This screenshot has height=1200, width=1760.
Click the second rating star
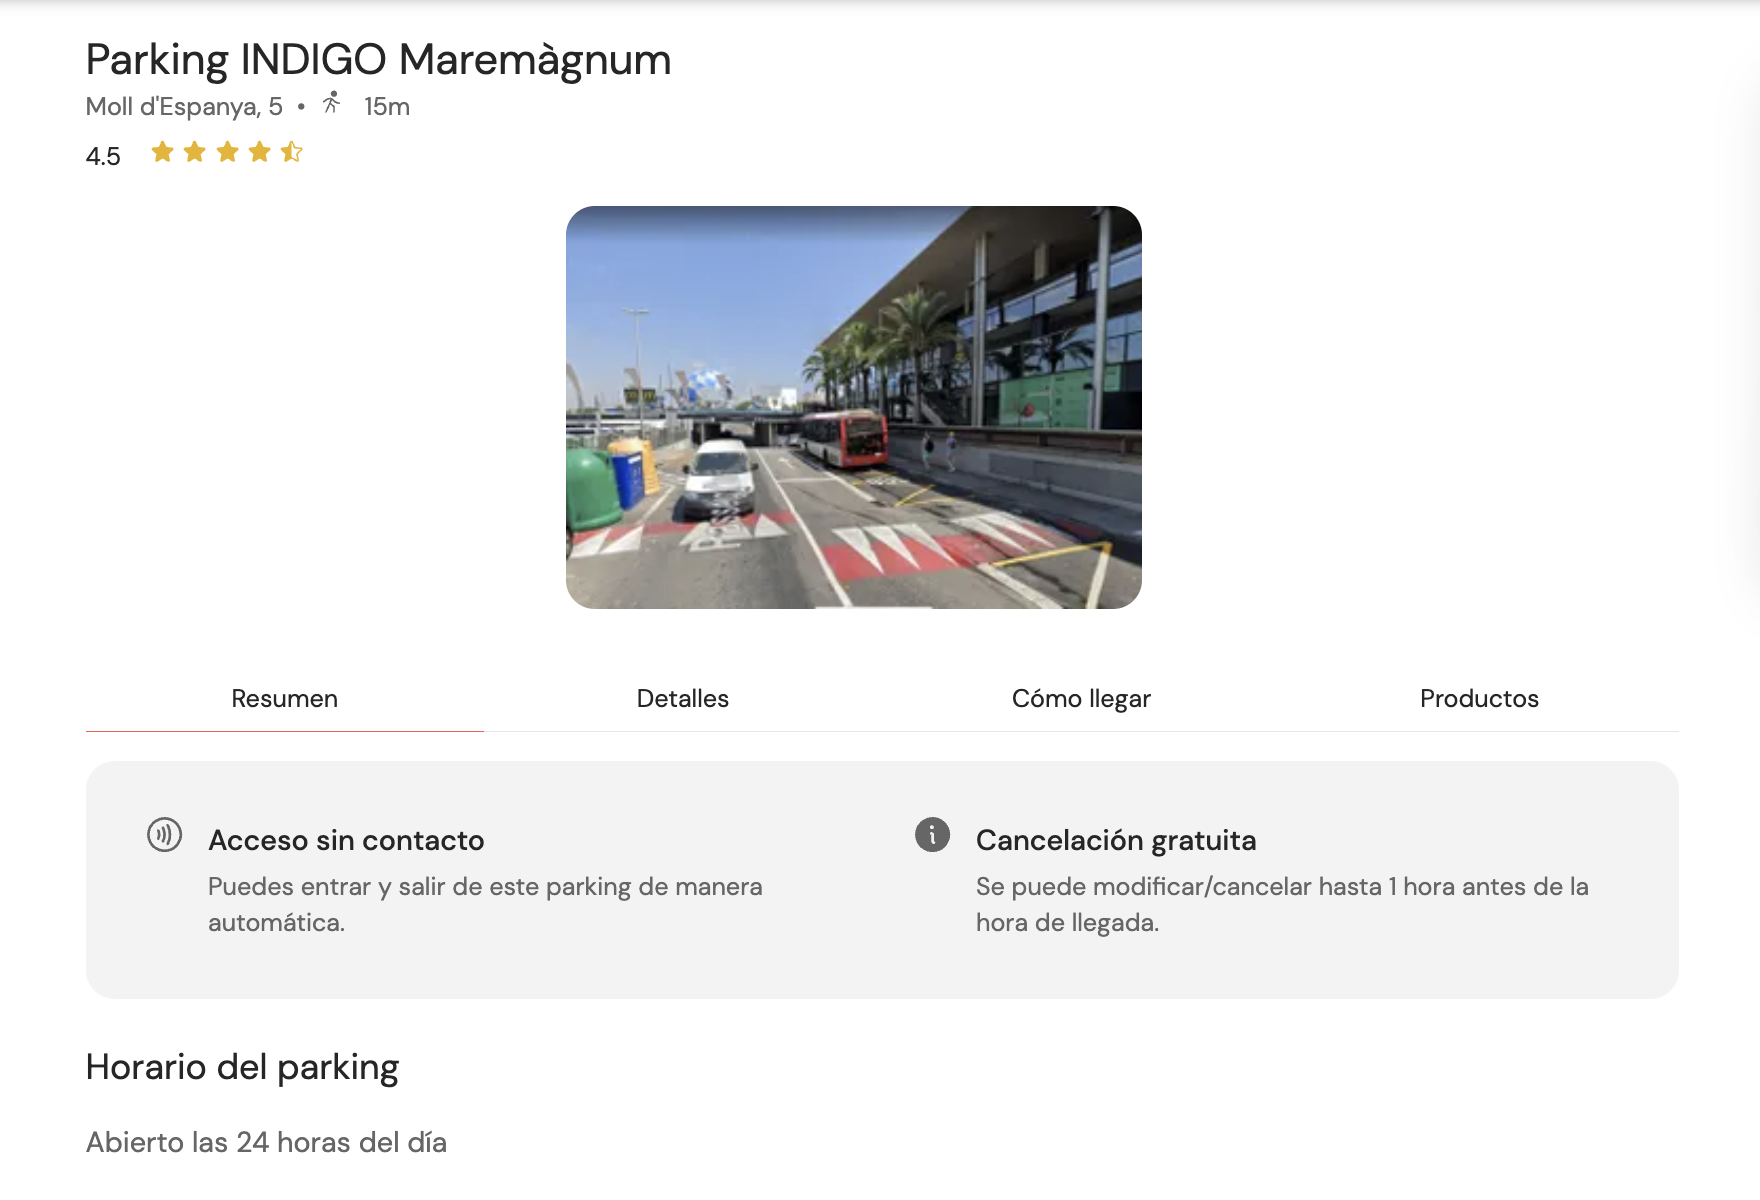[x=195, y=152]
